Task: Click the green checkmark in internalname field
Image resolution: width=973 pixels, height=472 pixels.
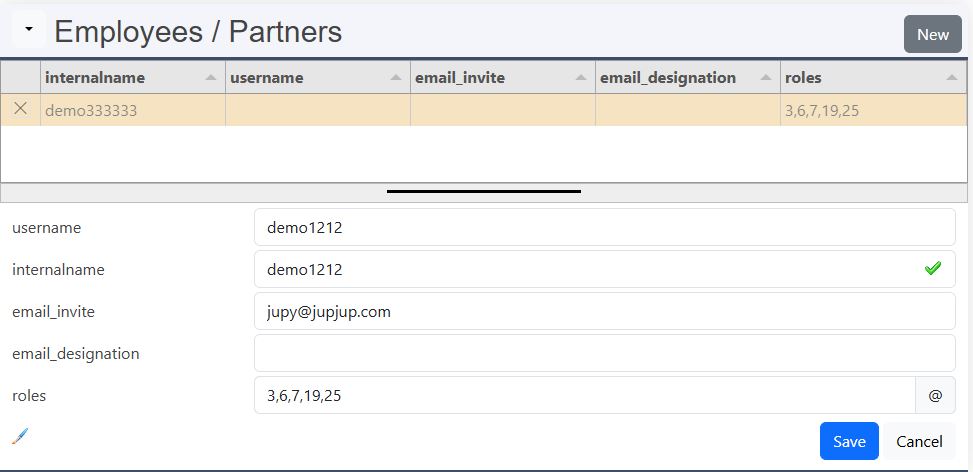Action: click(932, 269)
